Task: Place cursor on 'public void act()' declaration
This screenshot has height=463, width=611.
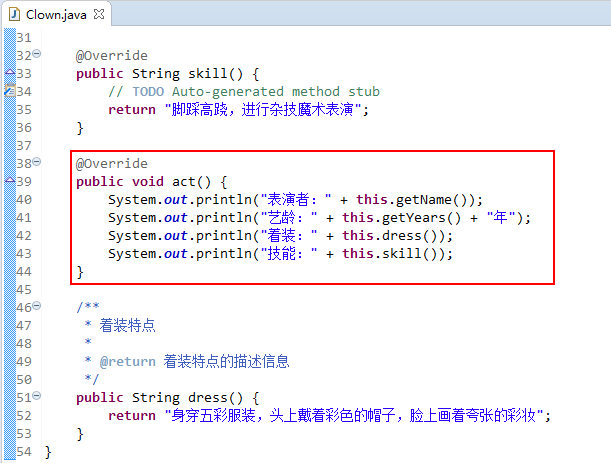Action: click(x=152, y=182)
